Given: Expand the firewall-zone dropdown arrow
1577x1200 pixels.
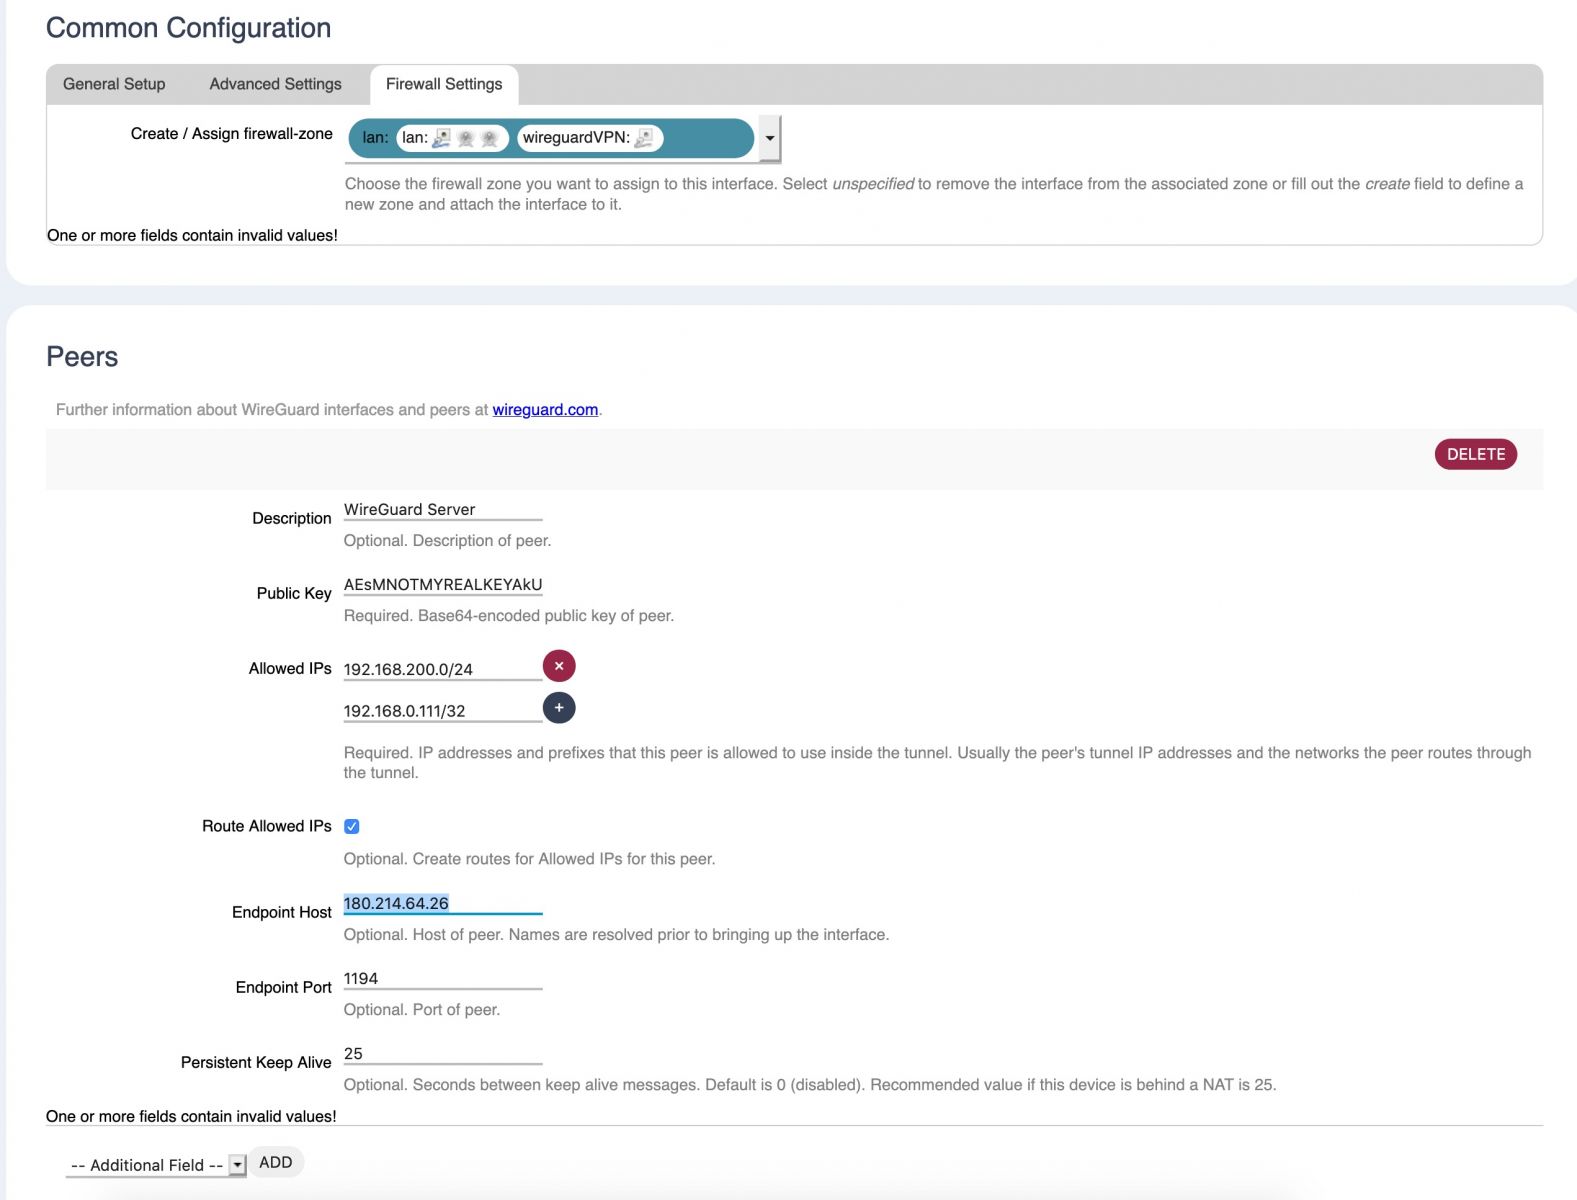Looking at the screenshot, I should coord(769,138).
